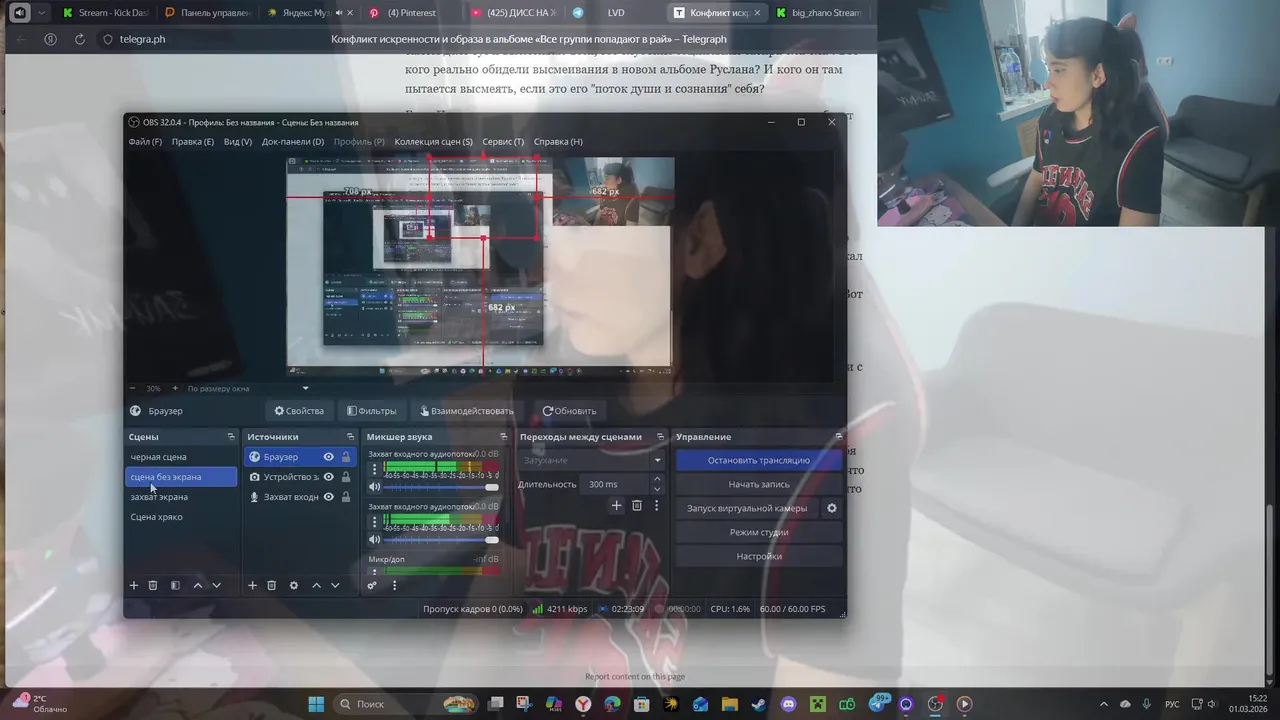The image size is (1280, 720).
Task: Open Вид (V) menu
Action: click(x=238, y=142)
